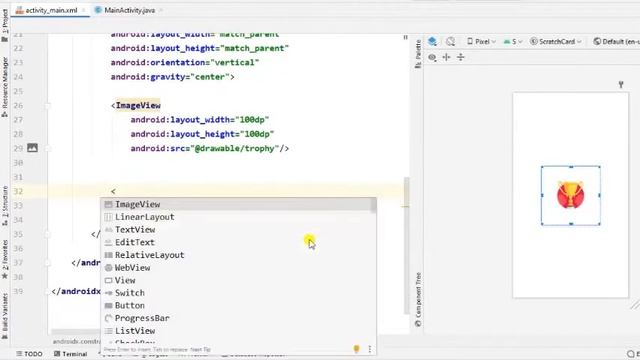Open the Structure tool window
The width and height of the screenshot is (640, 360).
point(5,206)
